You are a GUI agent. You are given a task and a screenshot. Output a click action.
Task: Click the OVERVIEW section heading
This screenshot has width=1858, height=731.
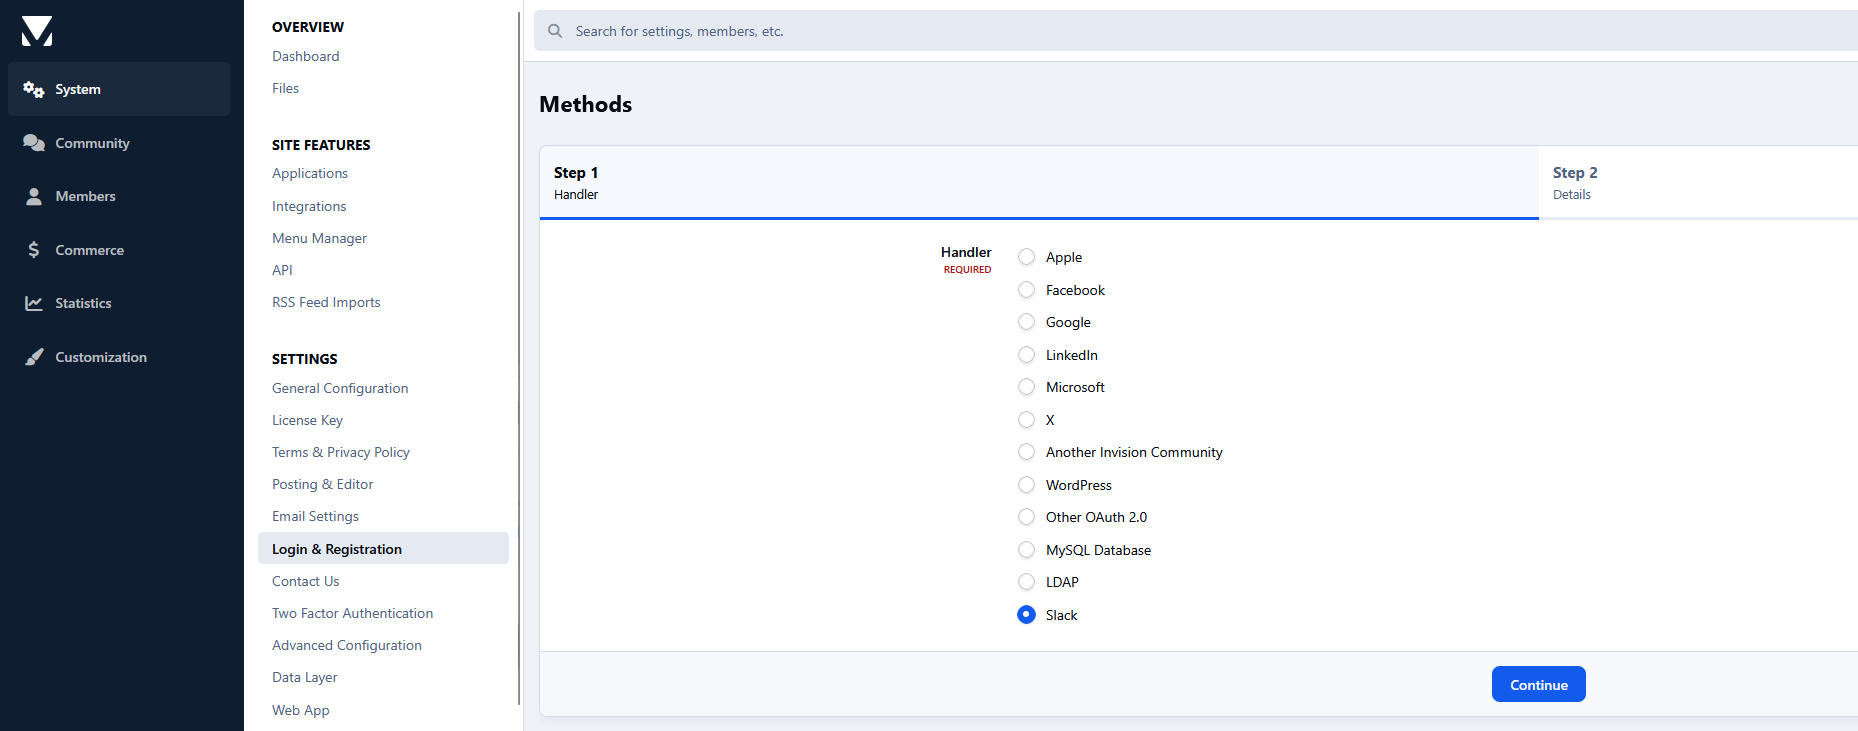click(308, 27)
